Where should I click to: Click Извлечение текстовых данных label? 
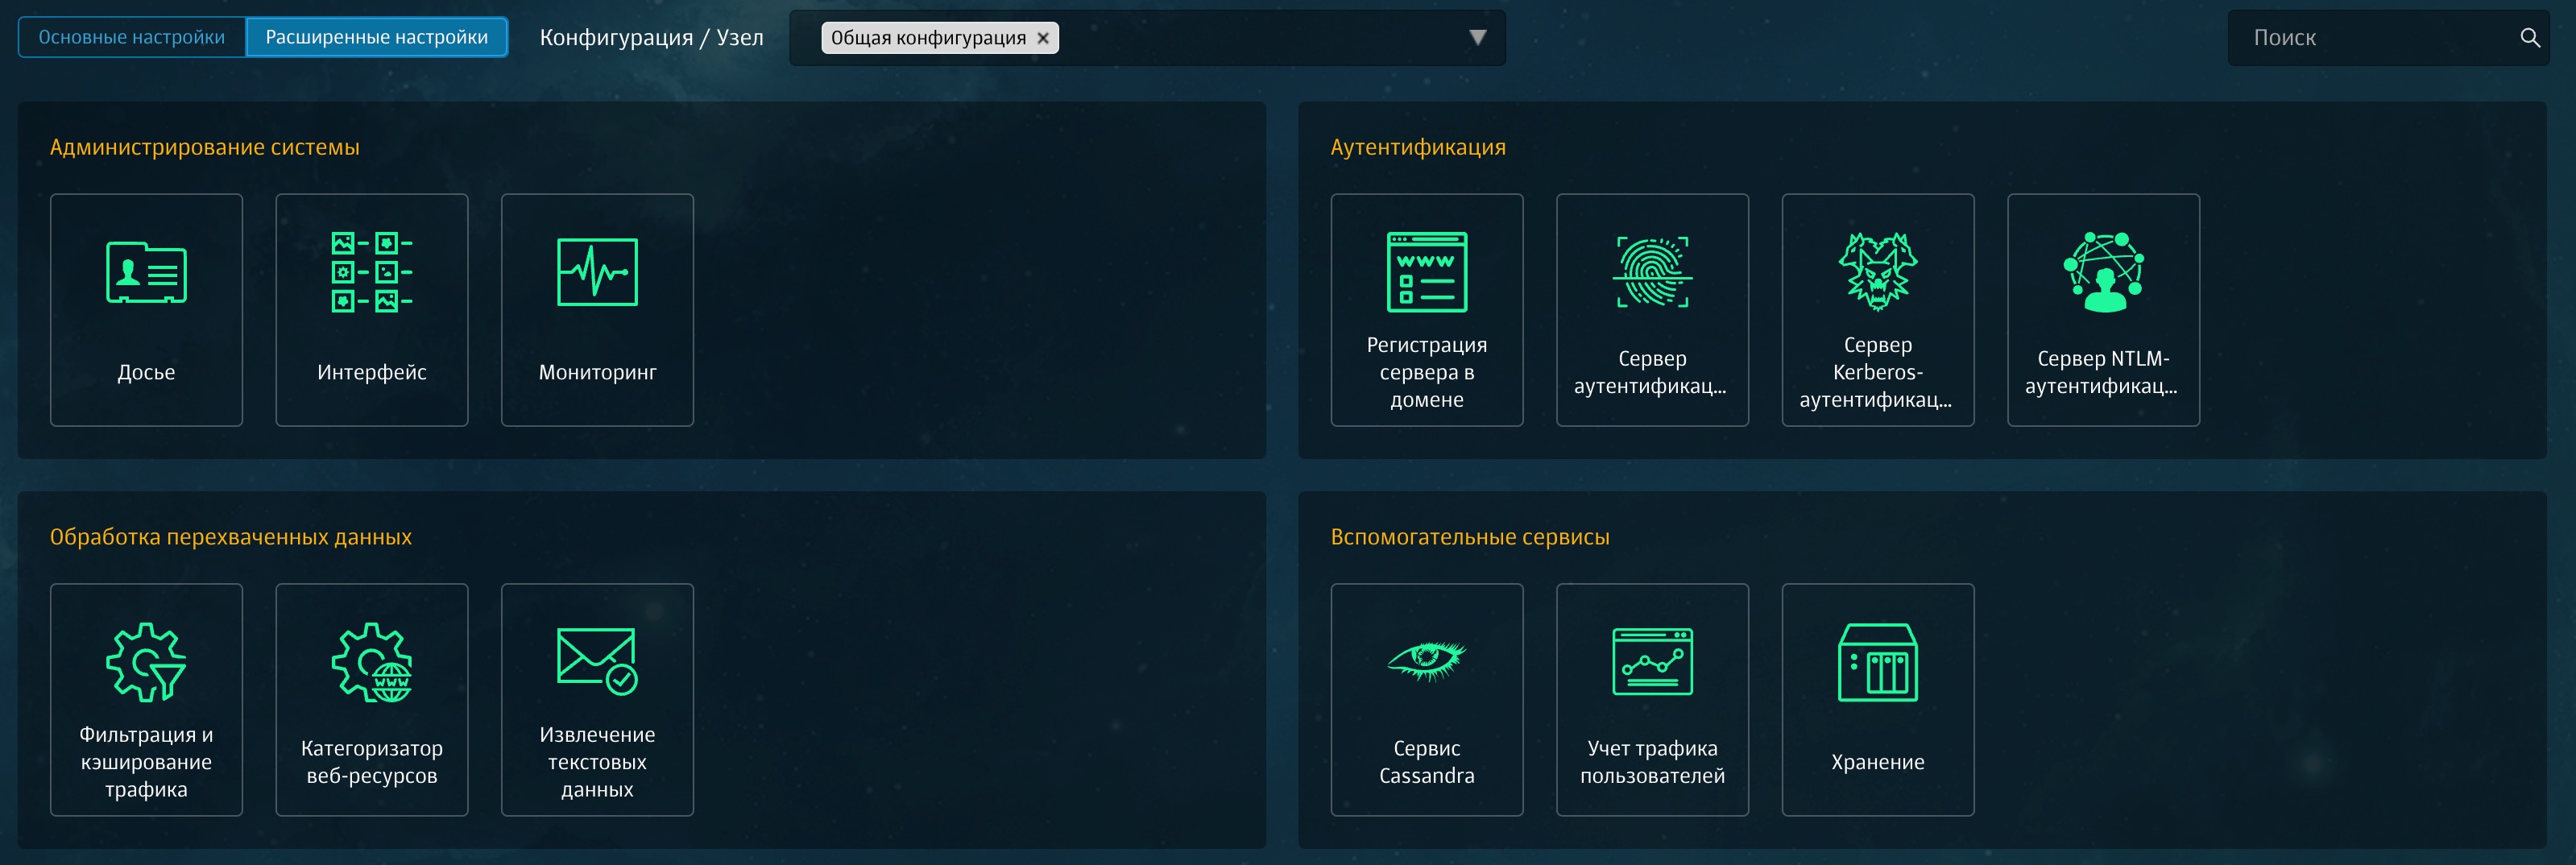(x=597, y=762)
